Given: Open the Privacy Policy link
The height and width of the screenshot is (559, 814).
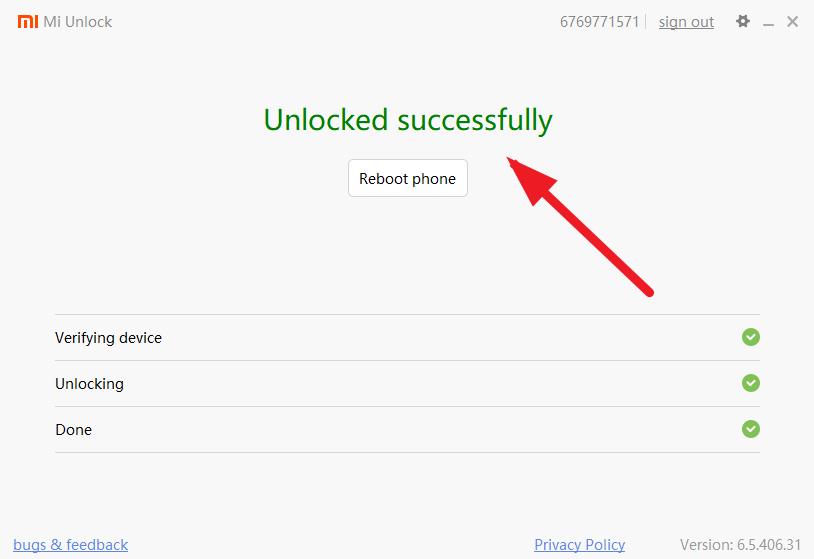Looking at the screenshot, I should point(579,544).
